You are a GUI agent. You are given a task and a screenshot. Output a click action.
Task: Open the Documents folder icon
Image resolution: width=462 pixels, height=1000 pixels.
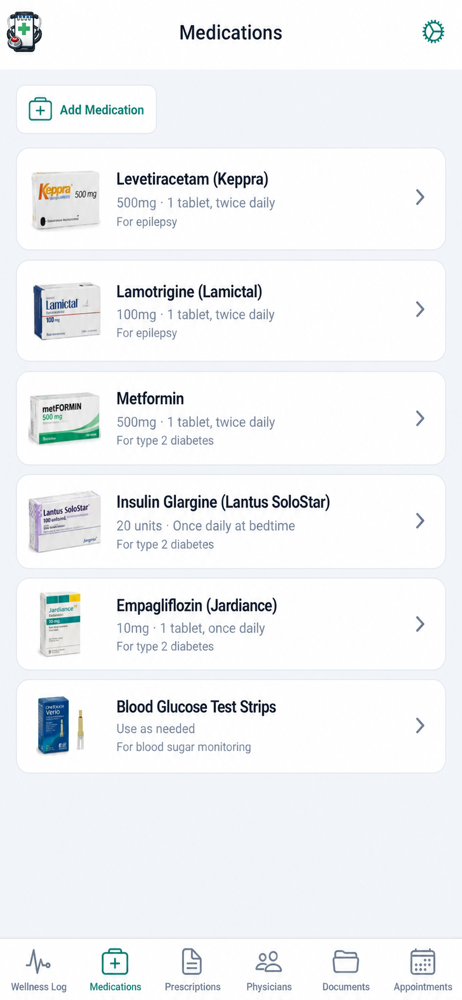346,961
